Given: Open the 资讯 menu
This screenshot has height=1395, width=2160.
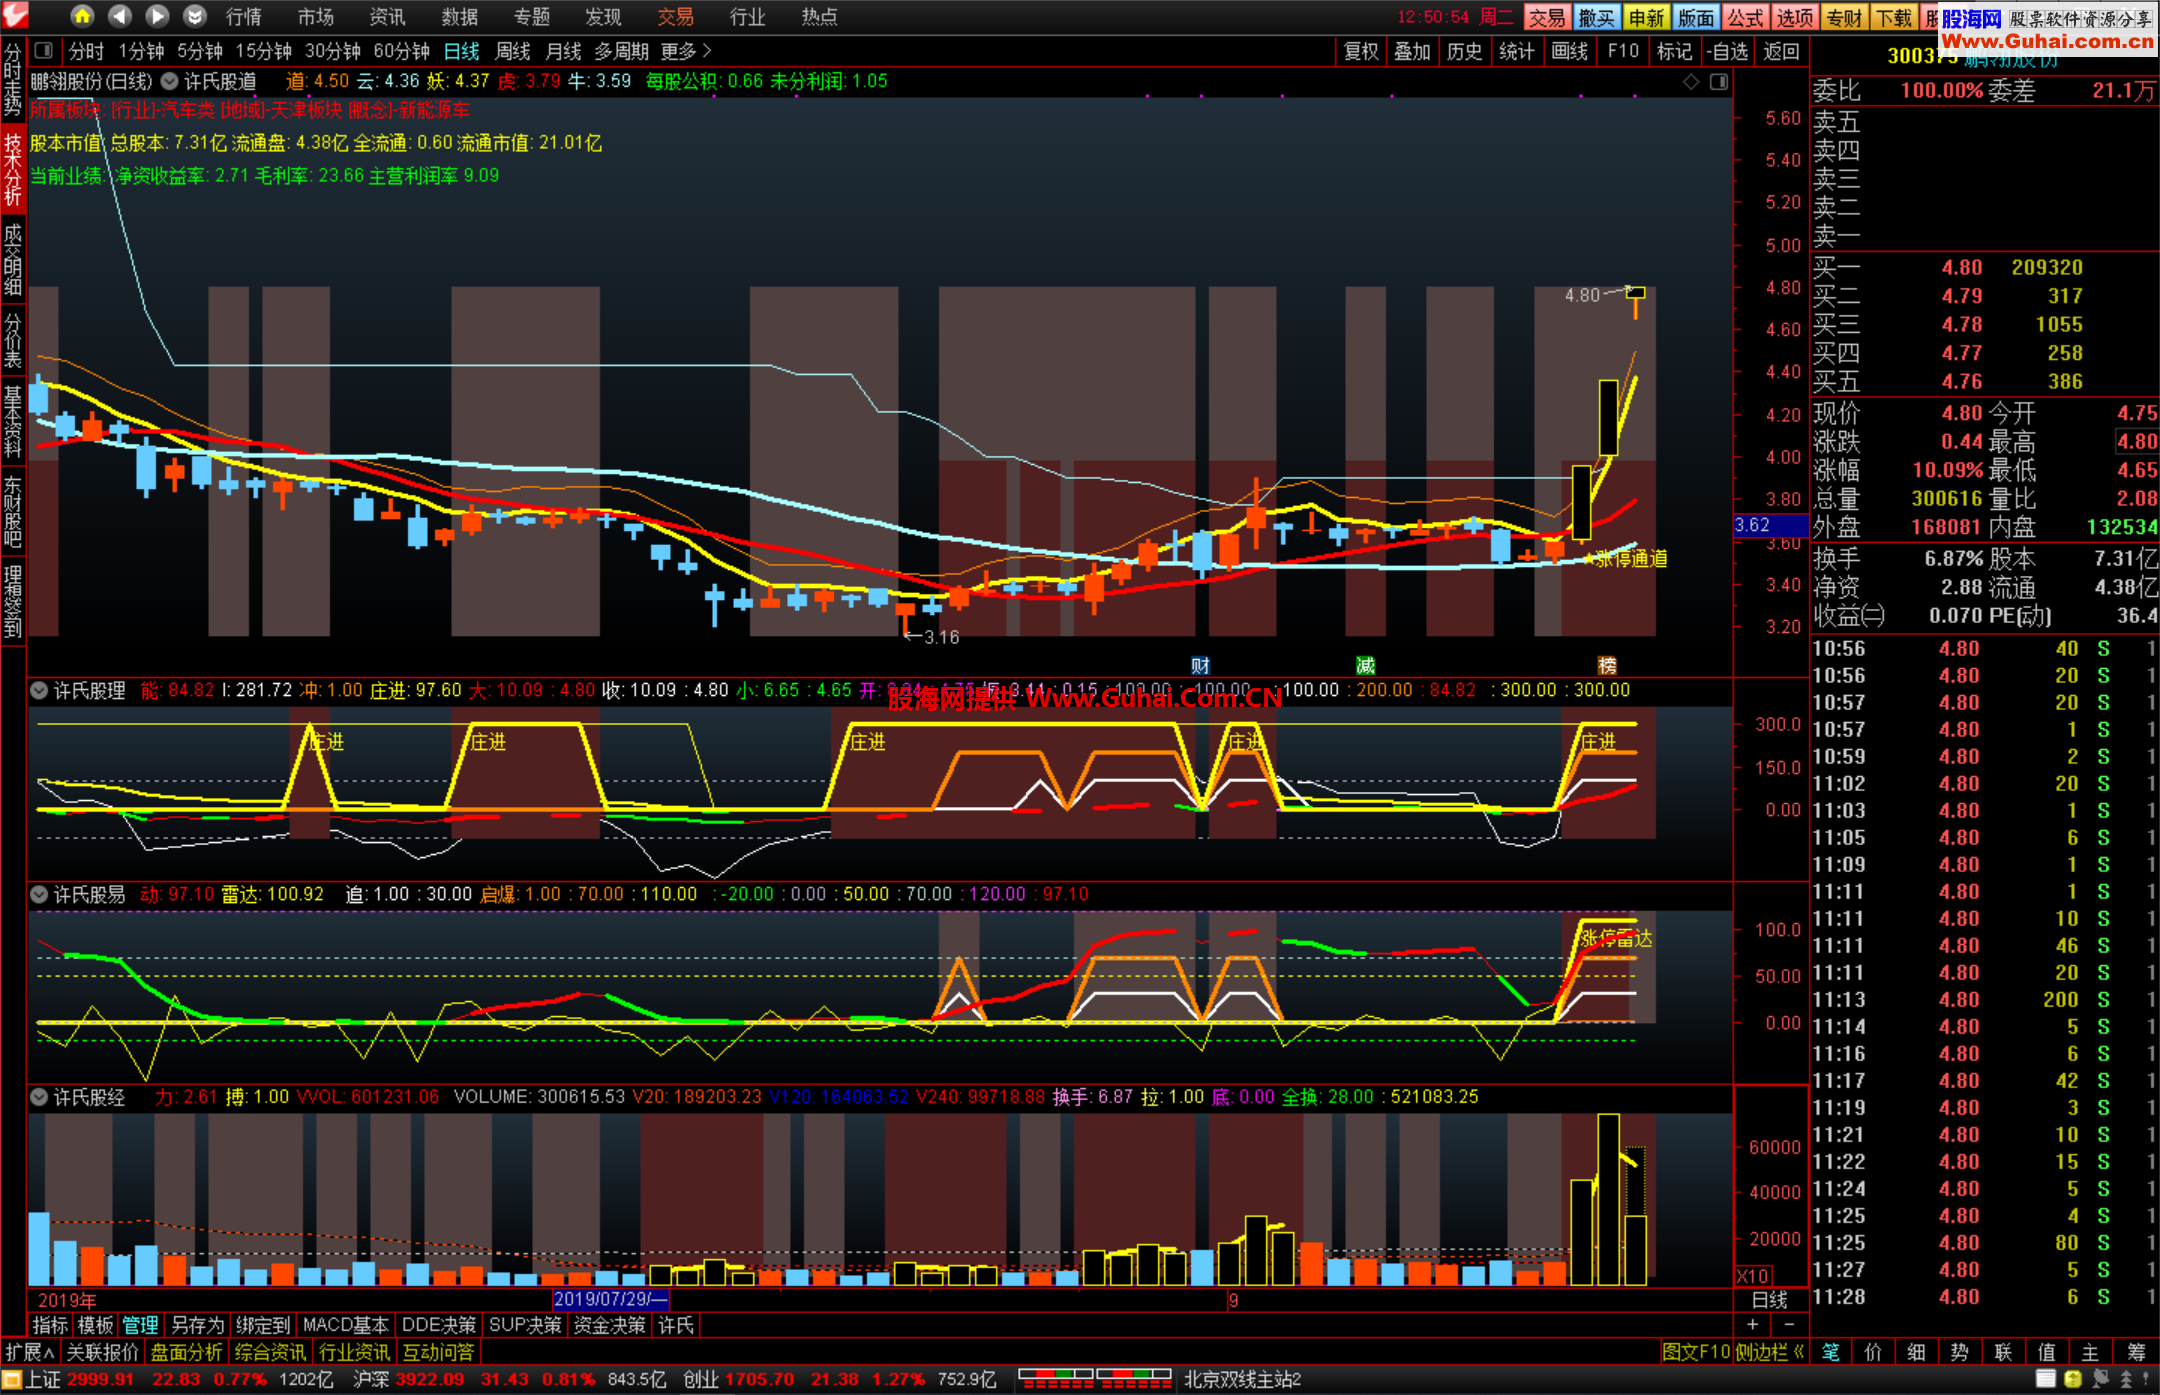Looking at the screenshot, I should [x=388, y=16].
